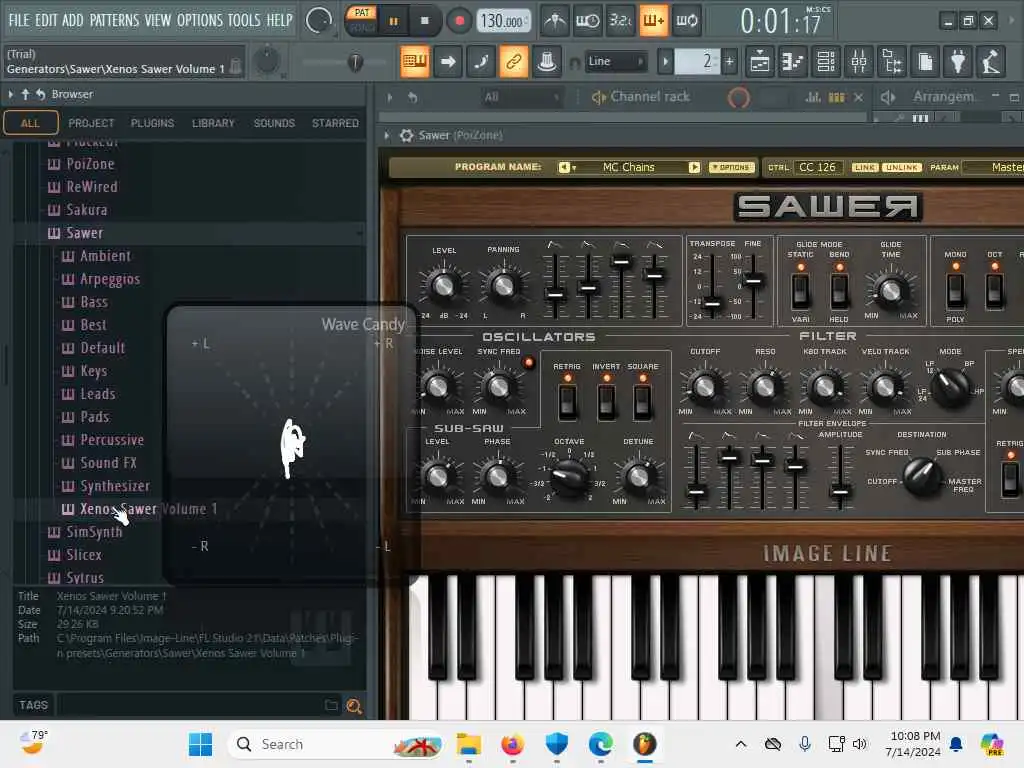Click the step editing mode icon

[x=481, y=62]
